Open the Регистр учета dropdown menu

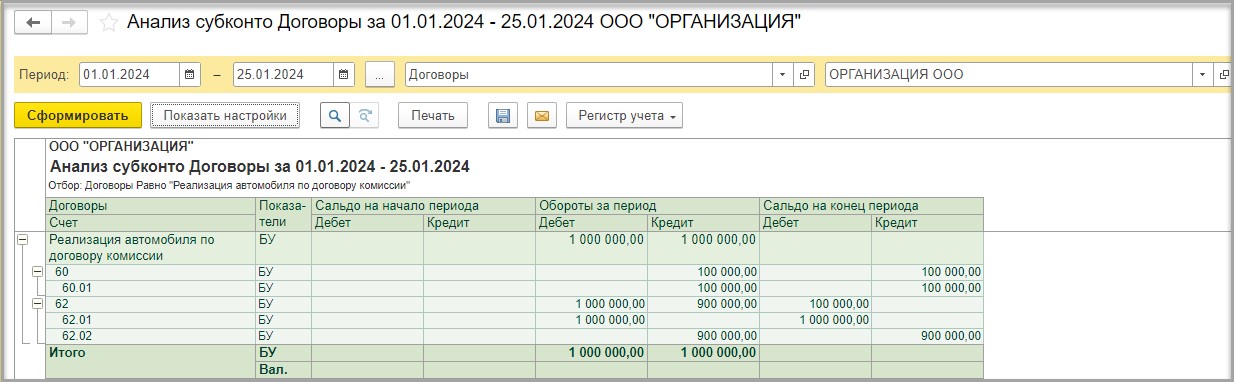[625, 115]
